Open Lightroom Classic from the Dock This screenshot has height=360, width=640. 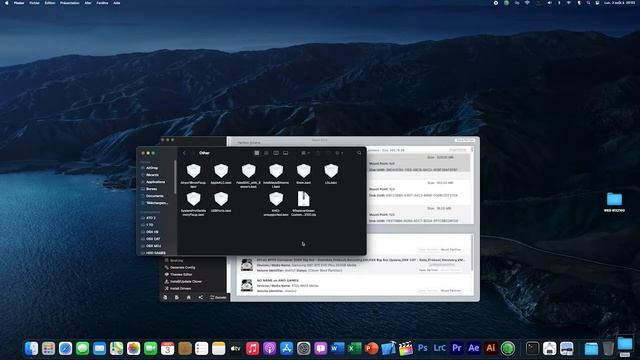pos(440,348)
